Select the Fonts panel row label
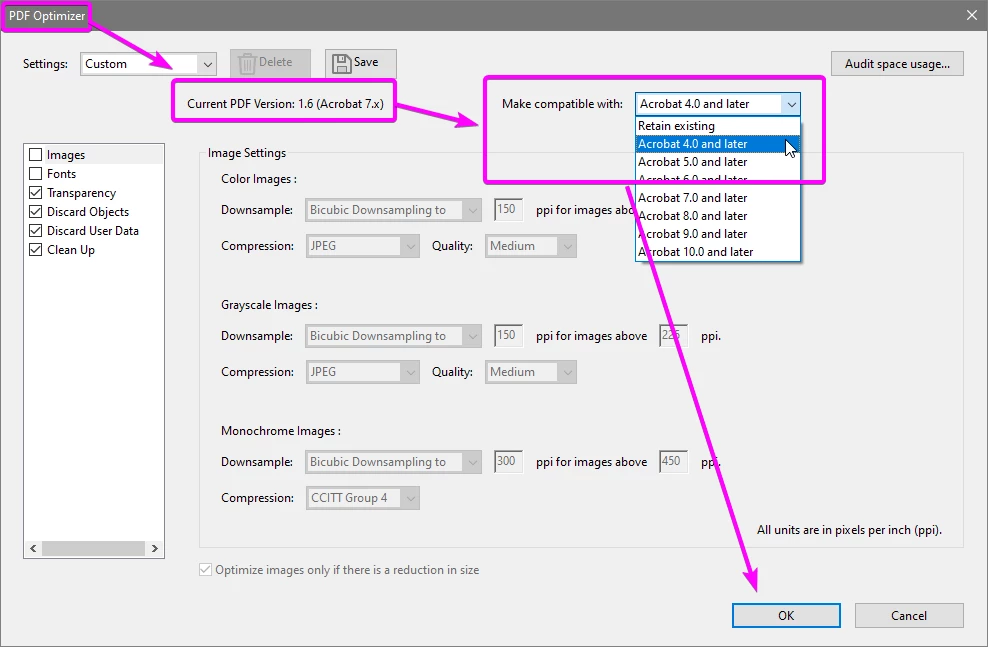 coord(61,174)
